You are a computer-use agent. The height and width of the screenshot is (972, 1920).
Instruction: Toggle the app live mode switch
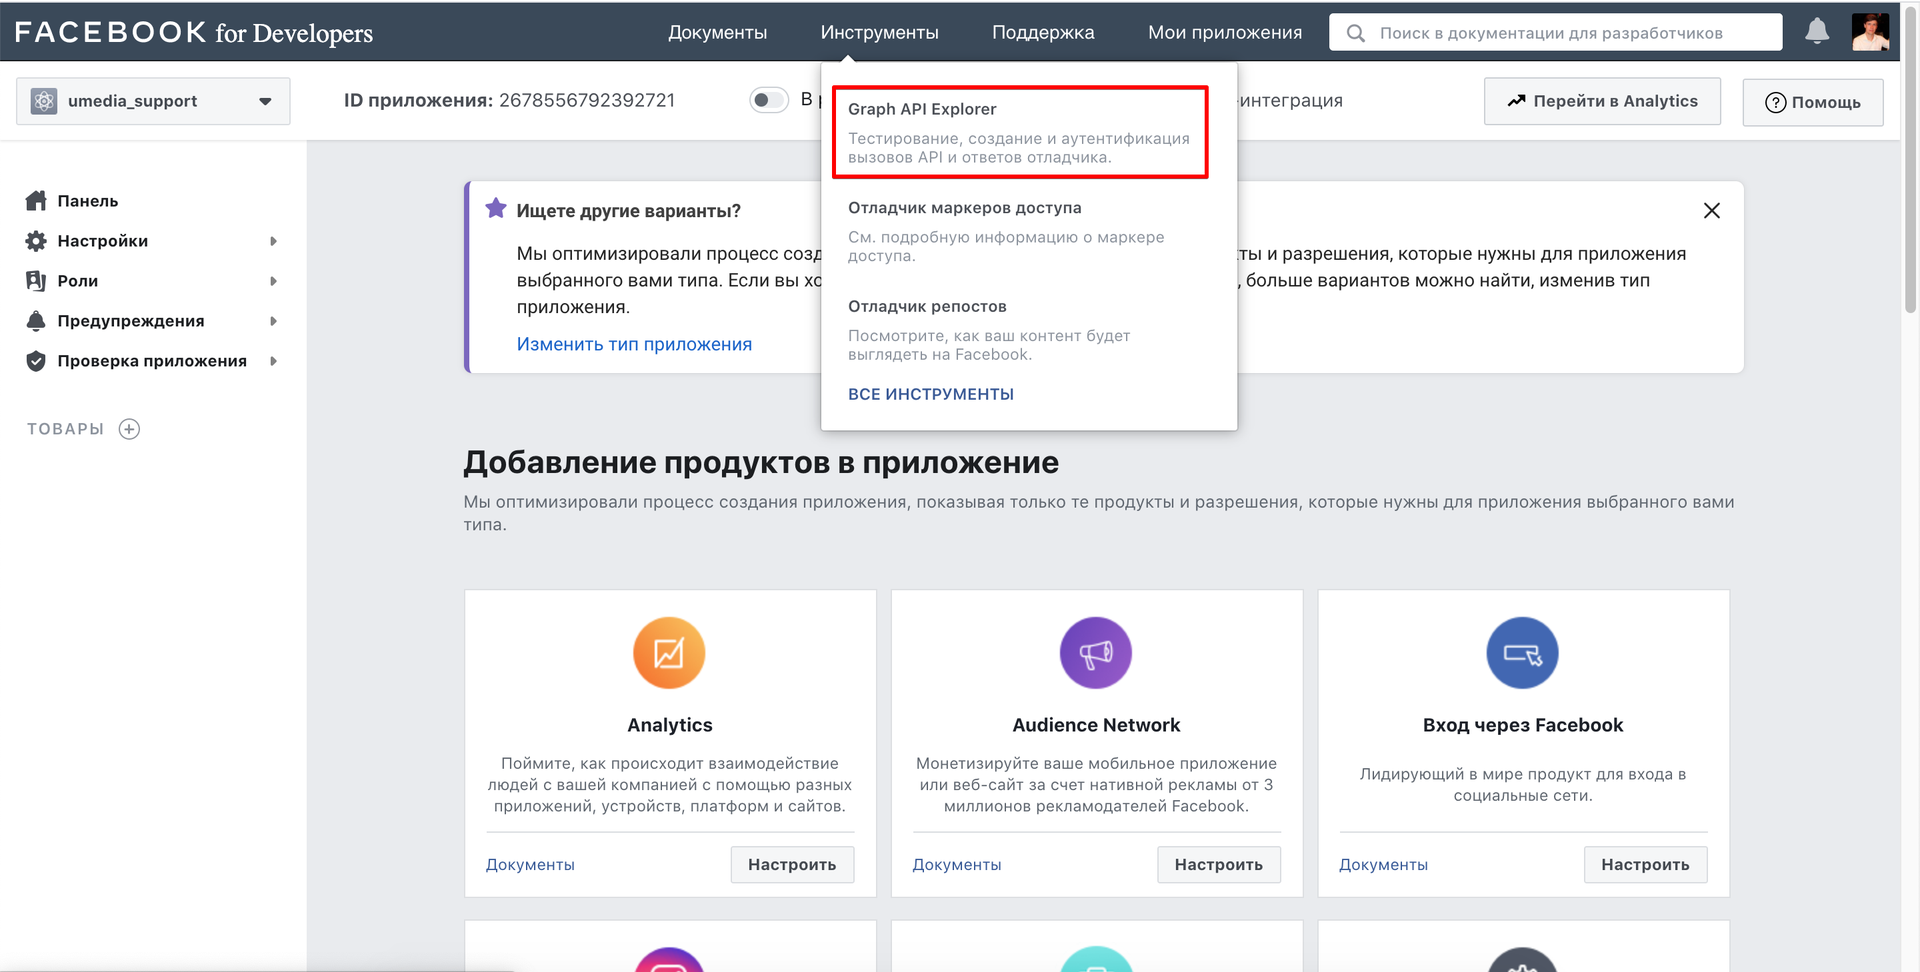tap(769, 100)
